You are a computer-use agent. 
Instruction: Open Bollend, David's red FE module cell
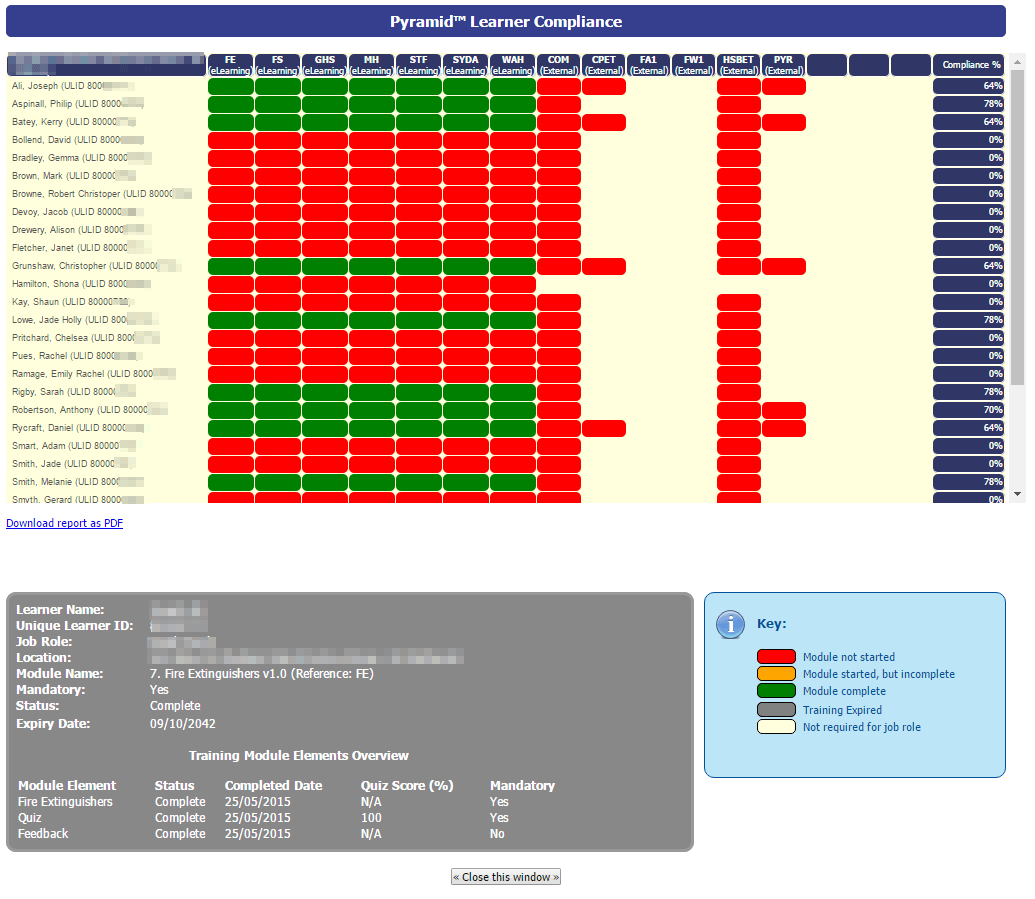pyautogui.click(x=231, y=140)
